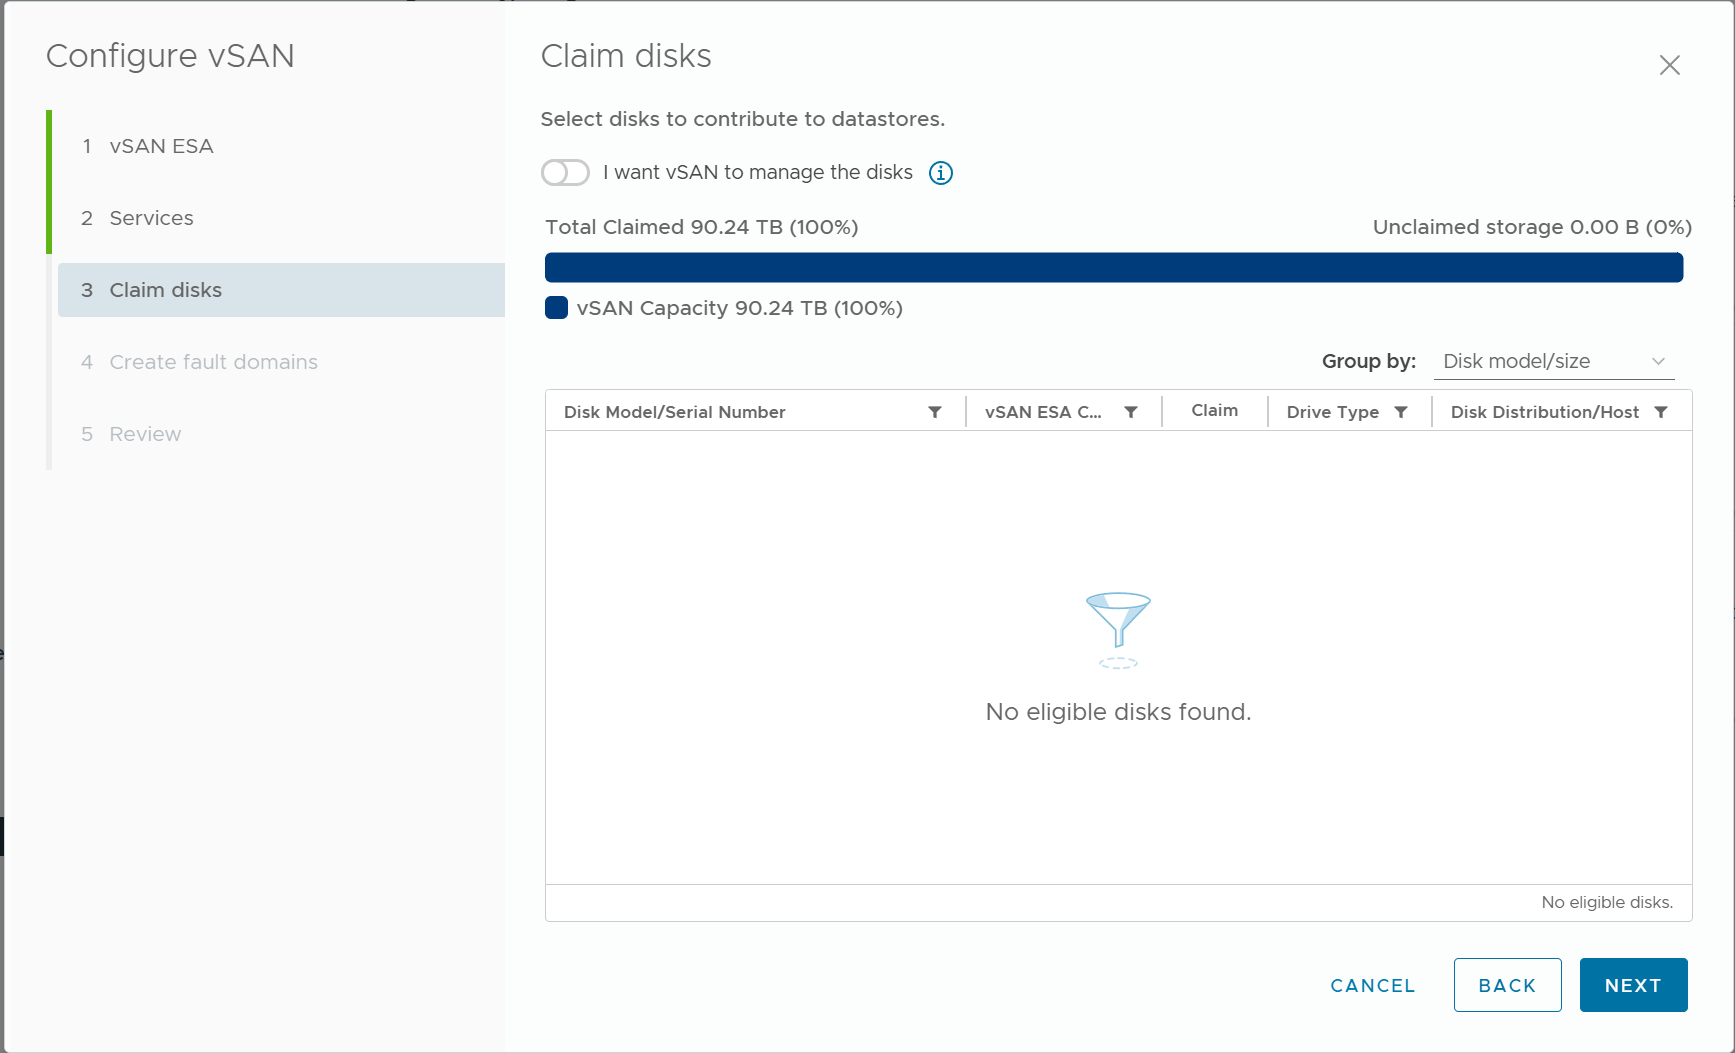This screenshot has width=1735, height=1053.
Task: Click the 'Total Claimed 90.24 TB (100%)' text
Action: pyautogui.click(x=702, y=227)
